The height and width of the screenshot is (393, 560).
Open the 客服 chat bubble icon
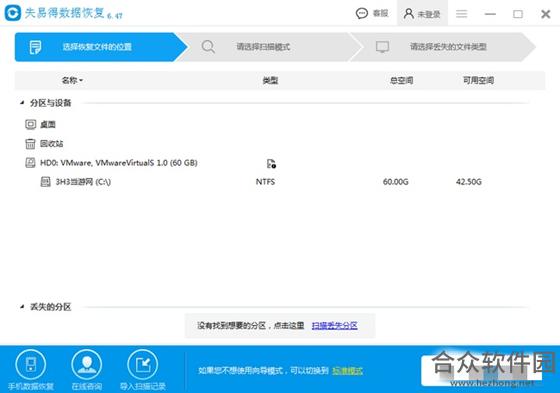[x=361, y=14]
